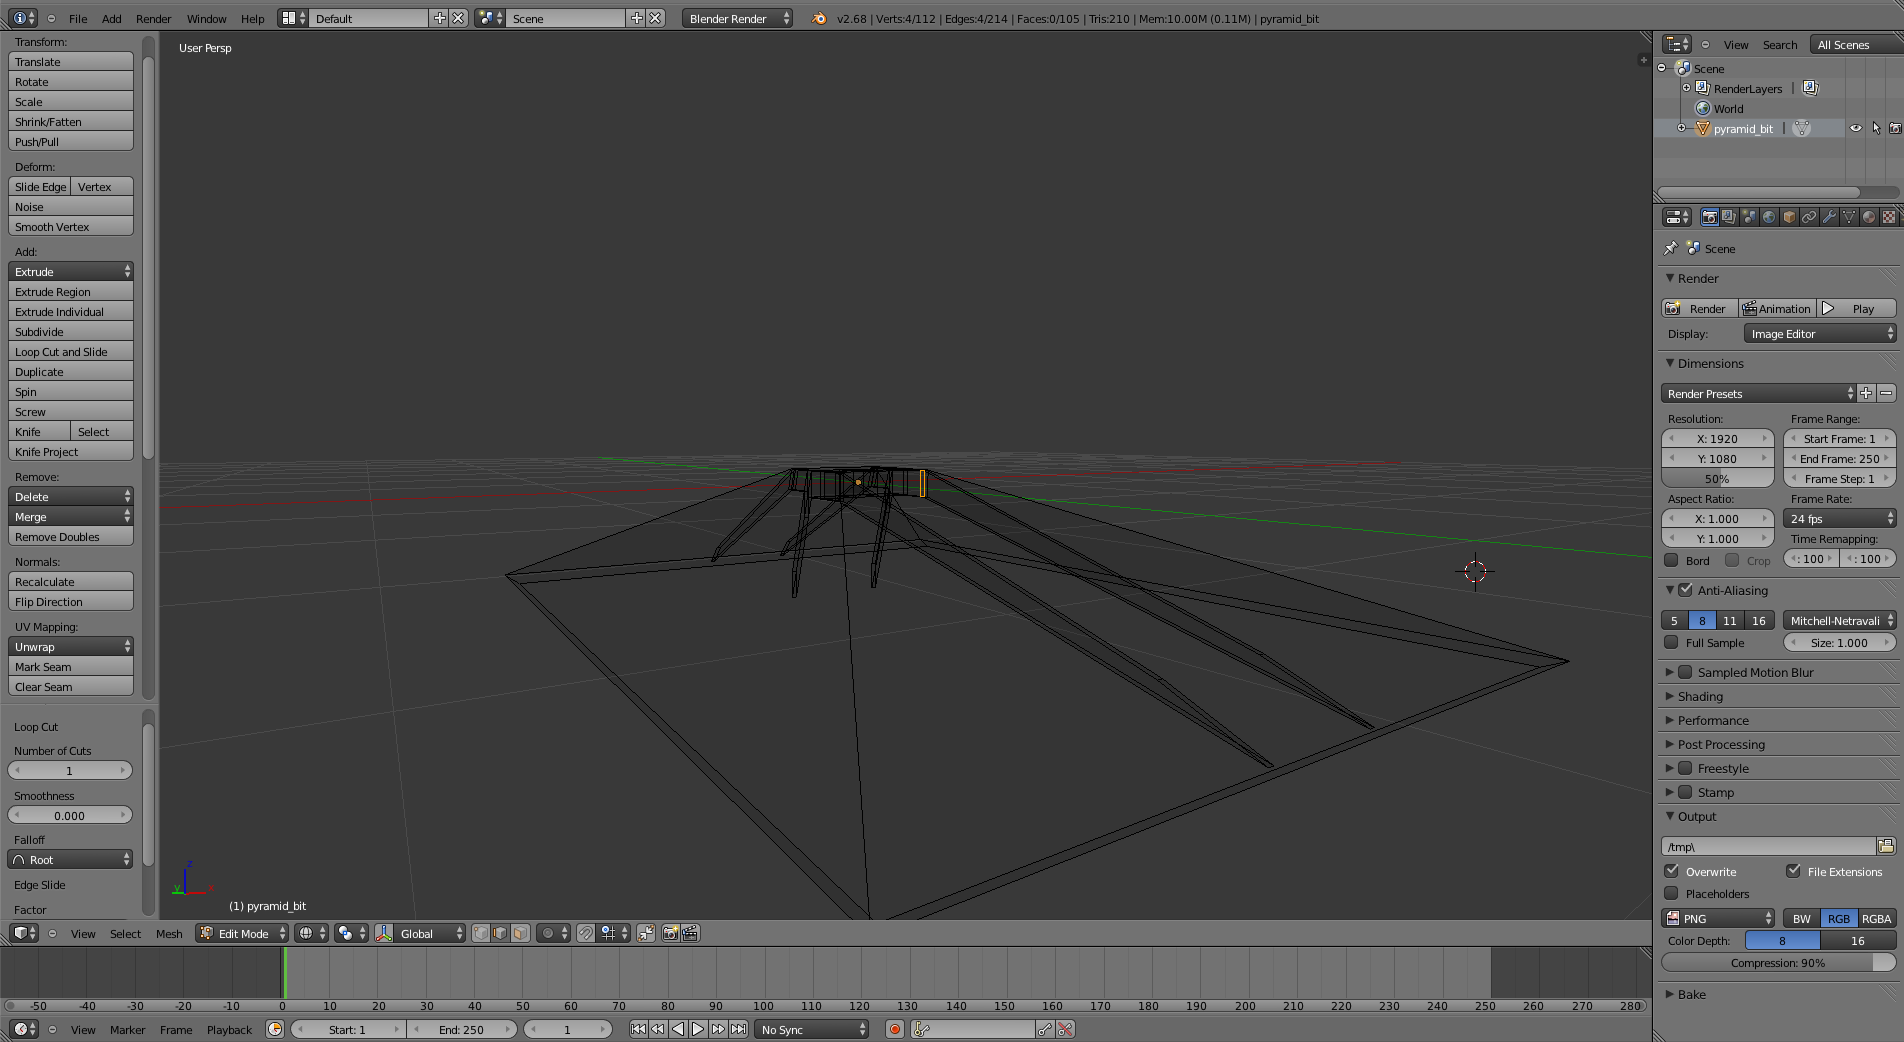The height and width of the screenshot is (1042, 1904).
Task: Switch to the Material properties sphere icon
Action: point(1868,217)
